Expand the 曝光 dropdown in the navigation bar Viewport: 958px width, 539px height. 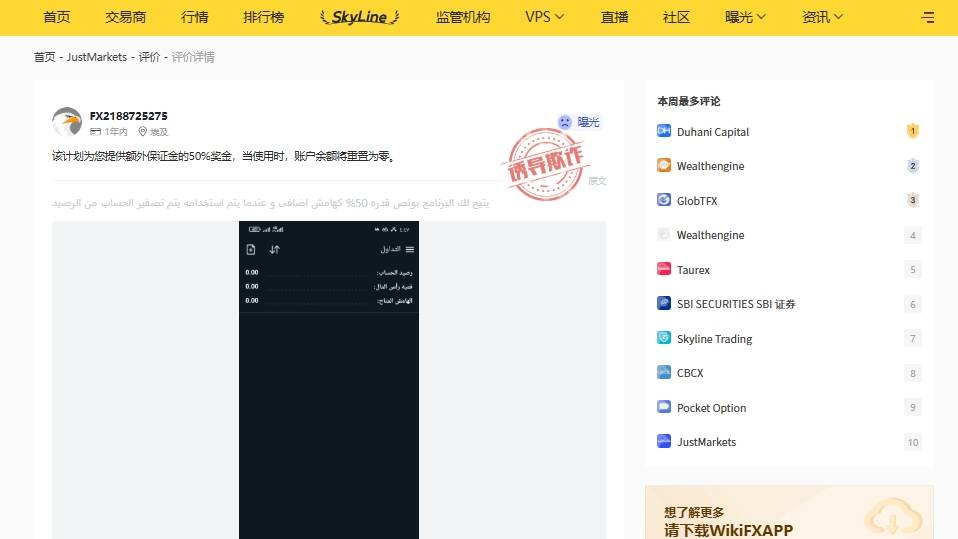(x=745, y=17)
